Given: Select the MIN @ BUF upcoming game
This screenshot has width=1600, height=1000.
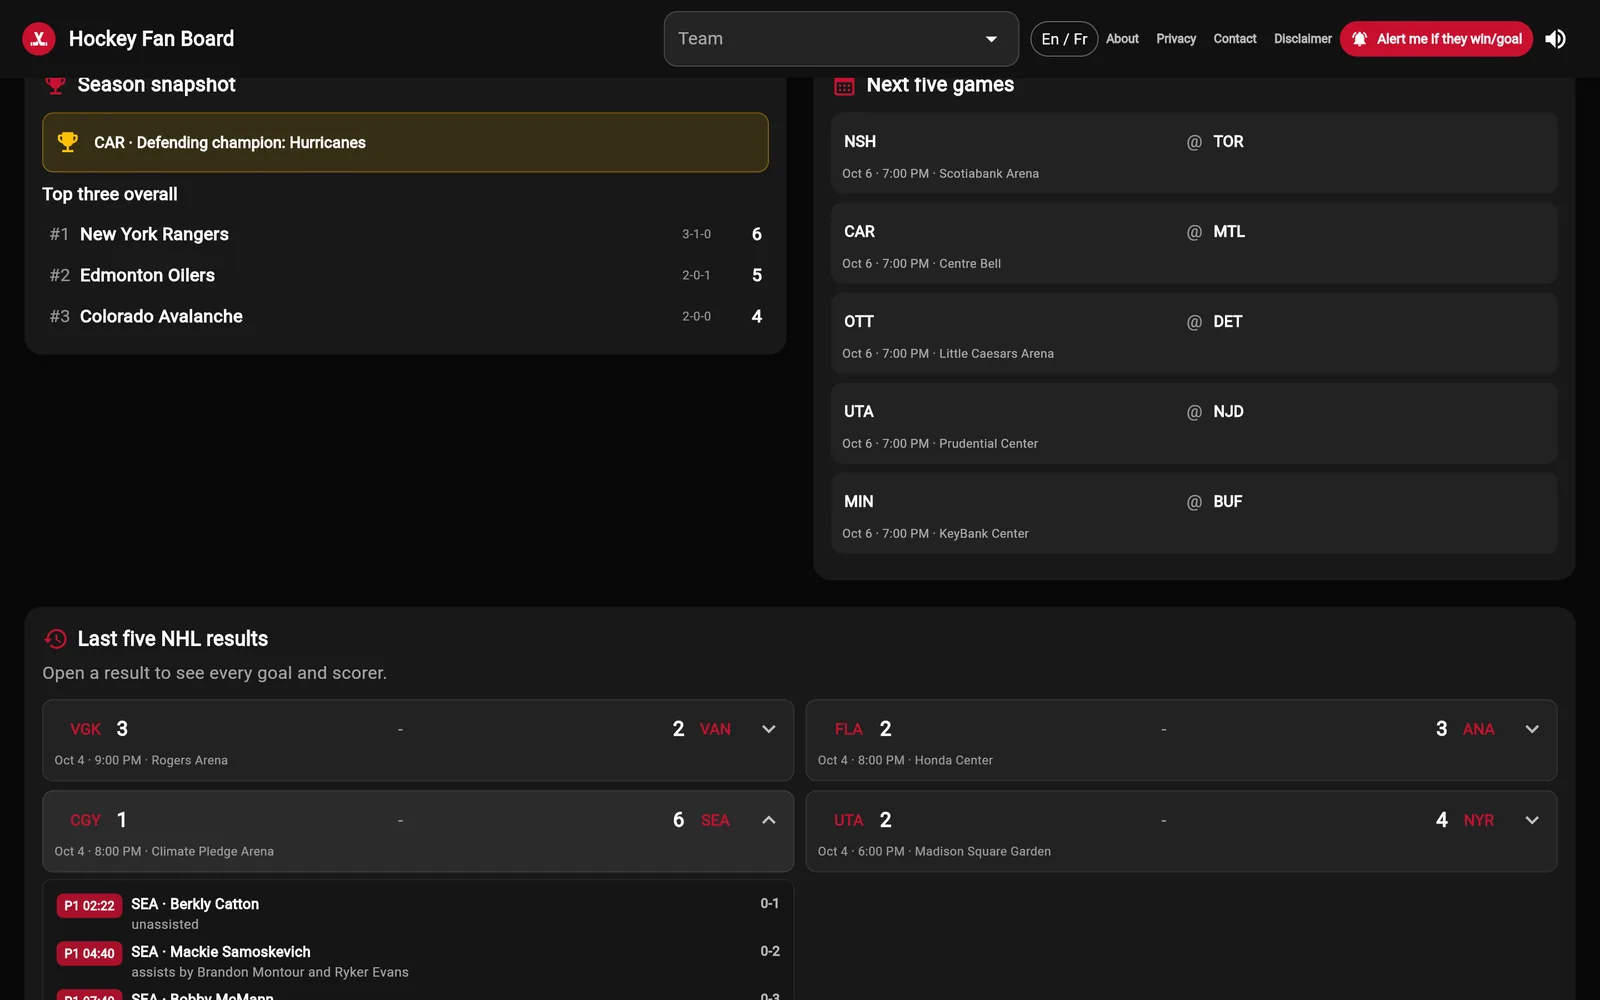Looking at the screenshot, I should (x=1194, y=513).
